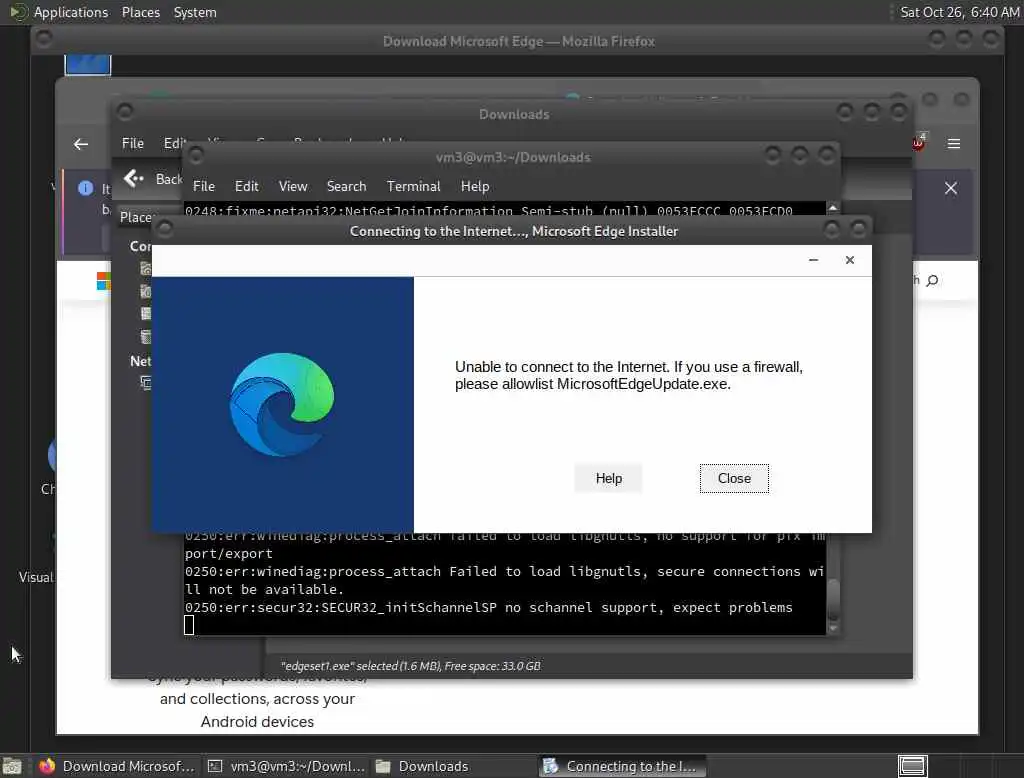Screen dimensions: 1024x778
Task: Open the Terminal window's Edit menu
Action: pos(246,186)
